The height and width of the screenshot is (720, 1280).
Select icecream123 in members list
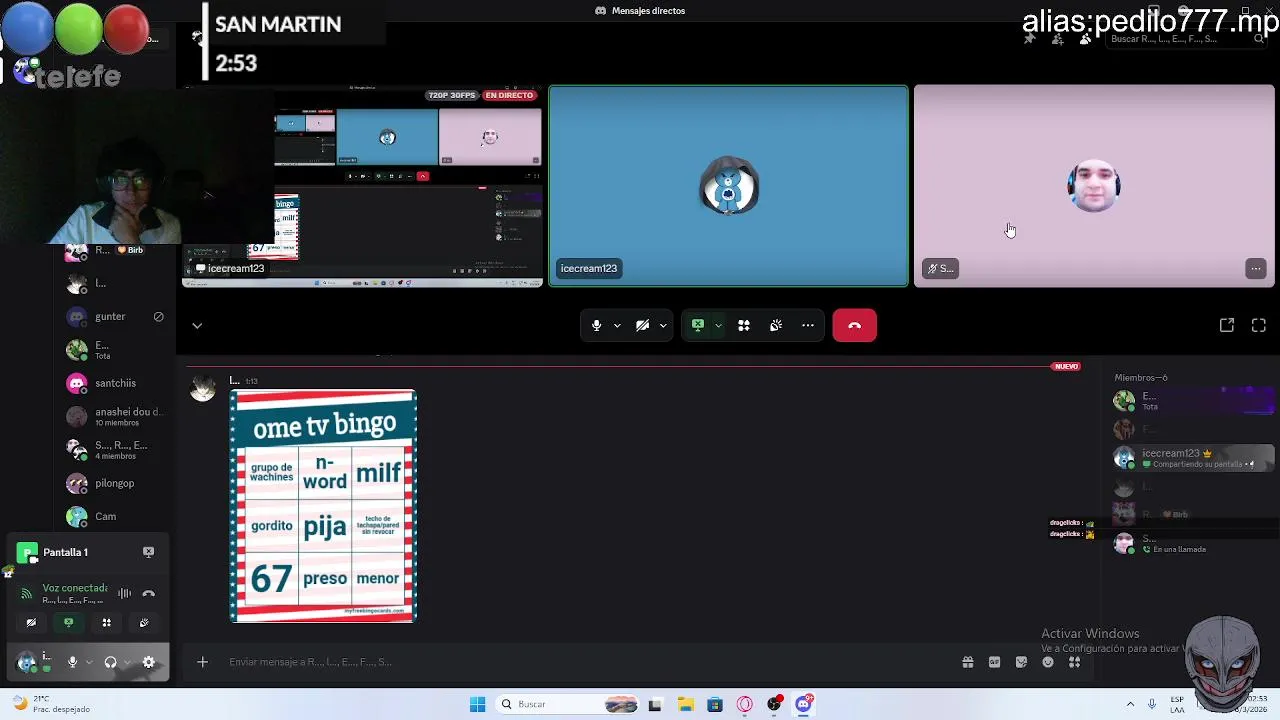pyautogui.click(x=1193, y=457)
